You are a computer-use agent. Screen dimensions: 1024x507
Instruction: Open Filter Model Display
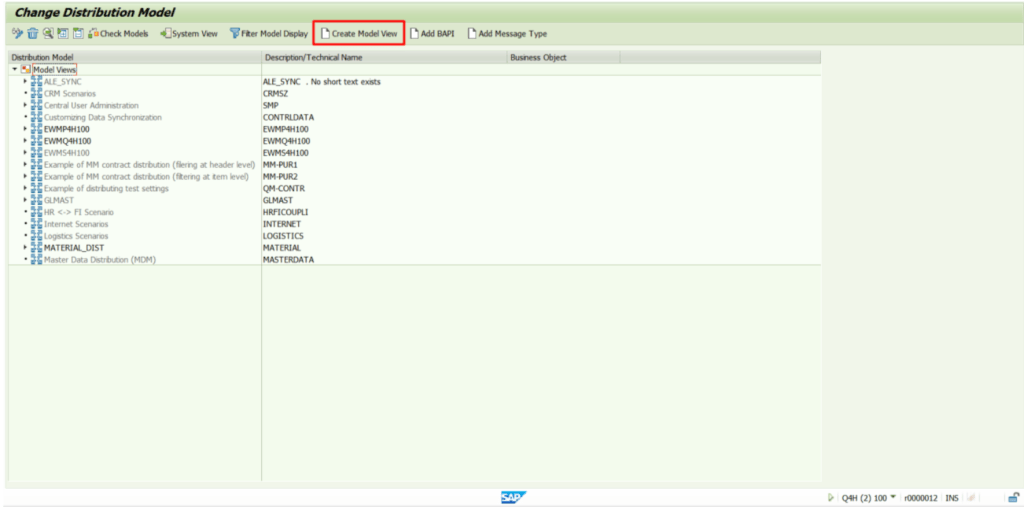tap(268, 34)
